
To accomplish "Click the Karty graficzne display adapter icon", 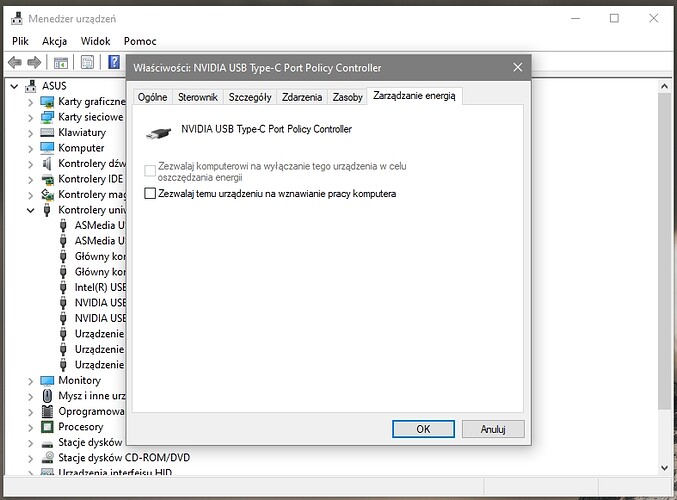I will coord(47,102).
